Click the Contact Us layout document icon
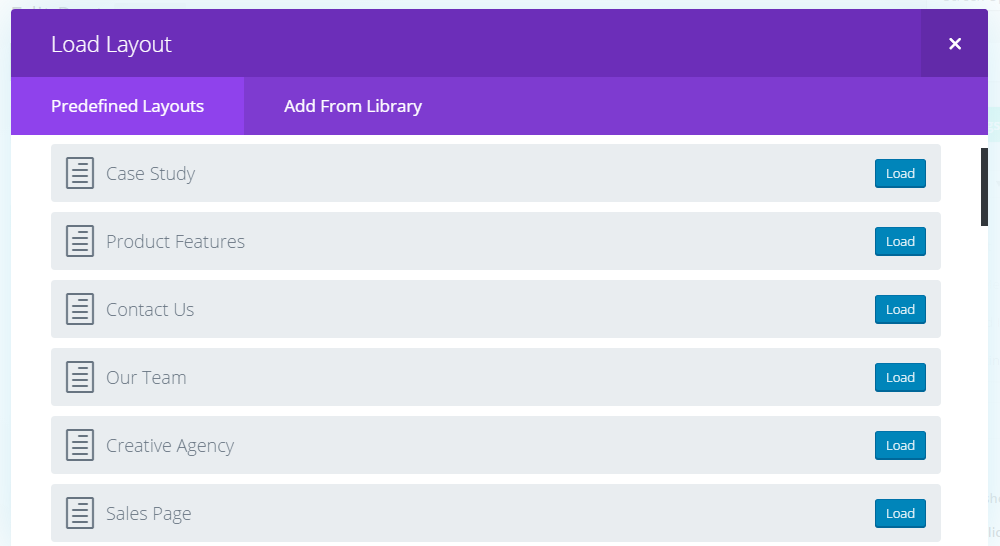This screenshot has height=546, width=1000. (80, 309)
